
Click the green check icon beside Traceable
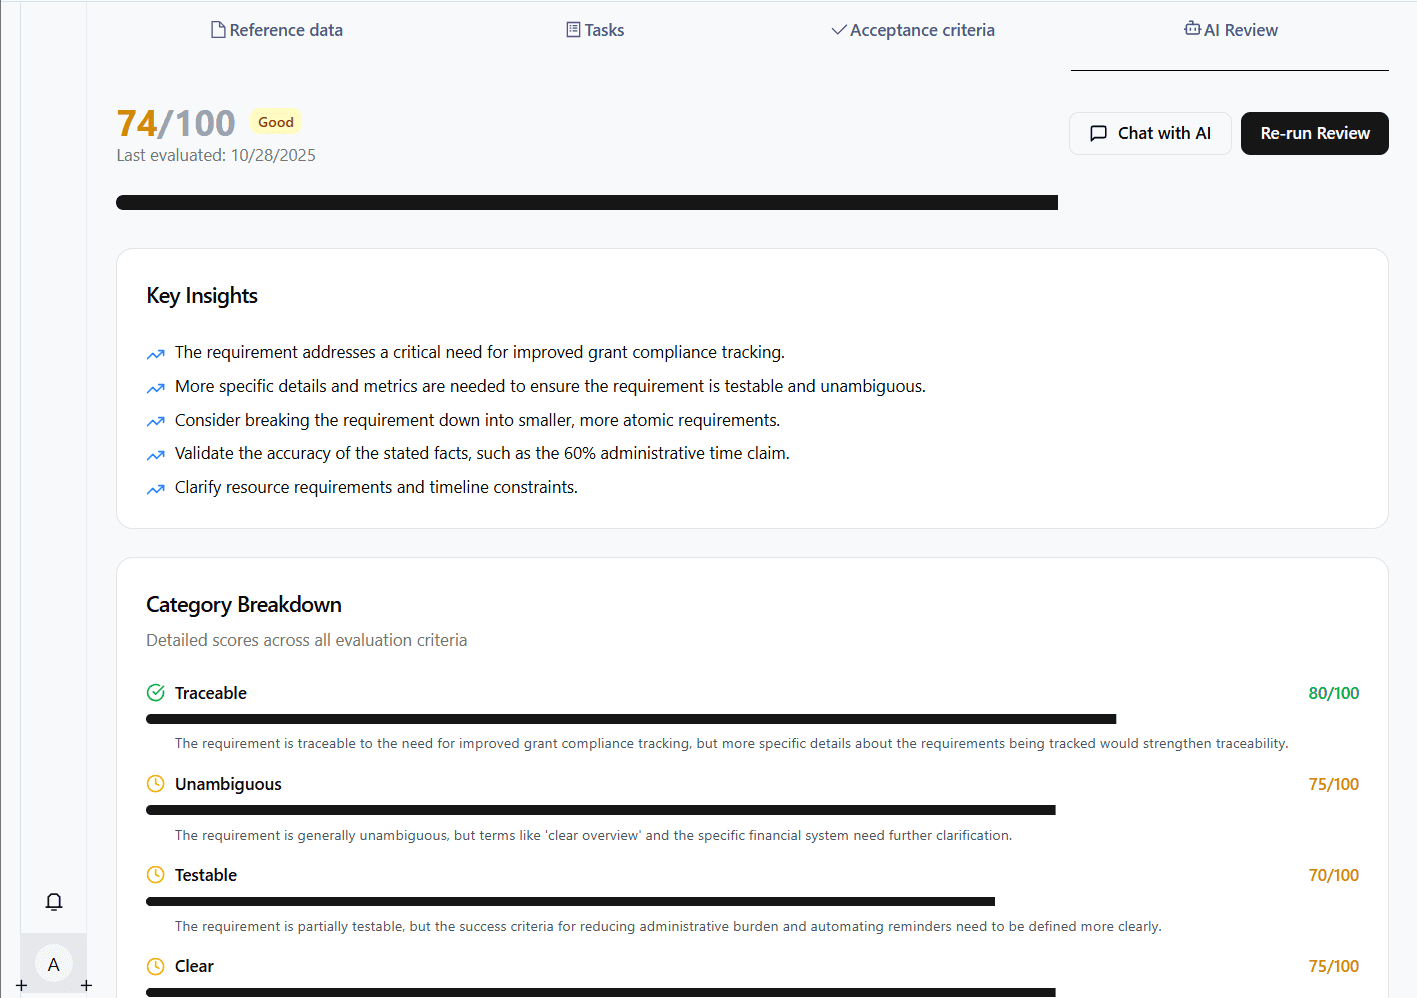[x=155, y=691]
